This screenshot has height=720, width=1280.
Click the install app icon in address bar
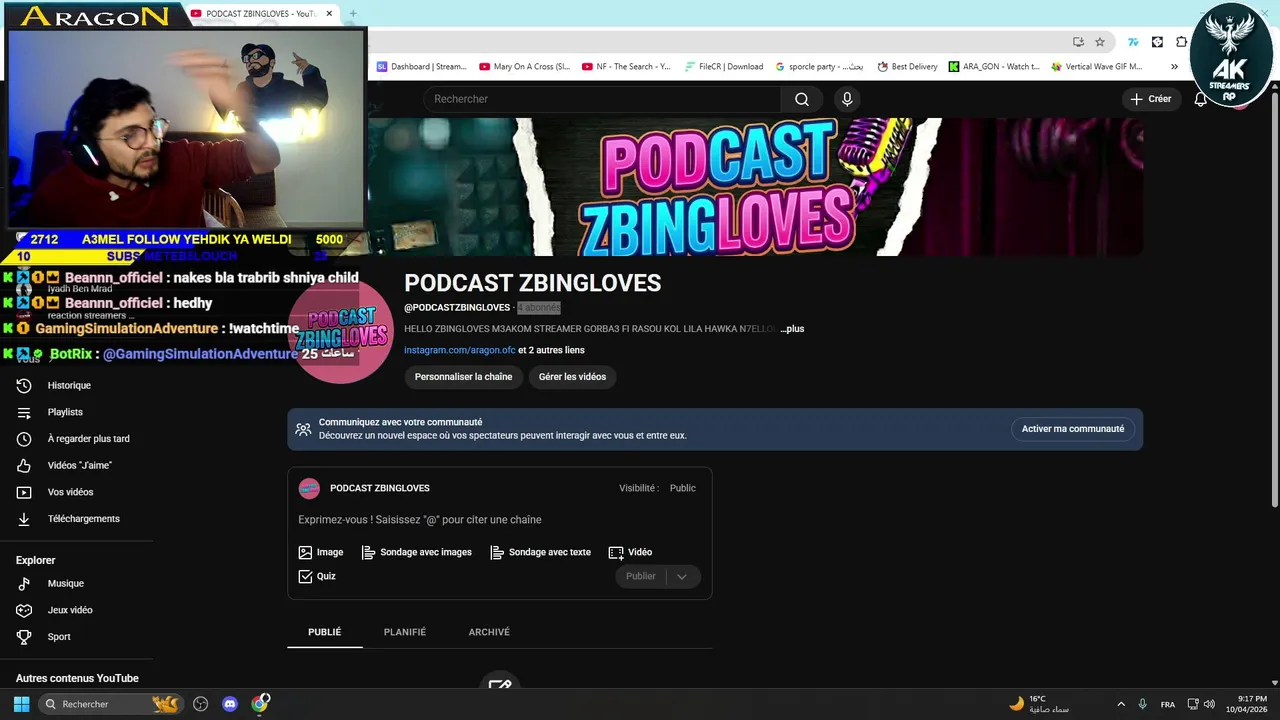coord(1078,42)
